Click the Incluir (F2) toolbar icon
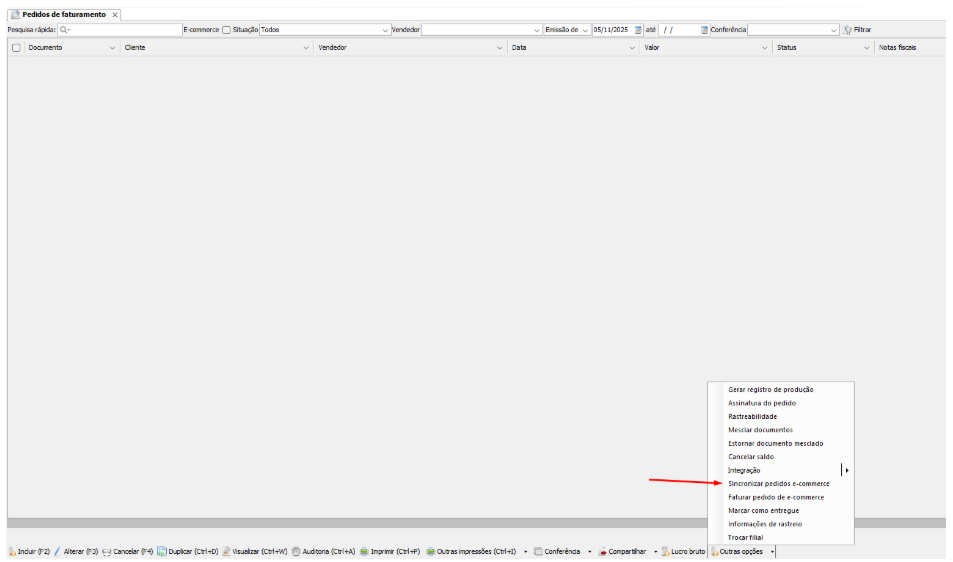This screenshot has width=953, height=562. 12,551
